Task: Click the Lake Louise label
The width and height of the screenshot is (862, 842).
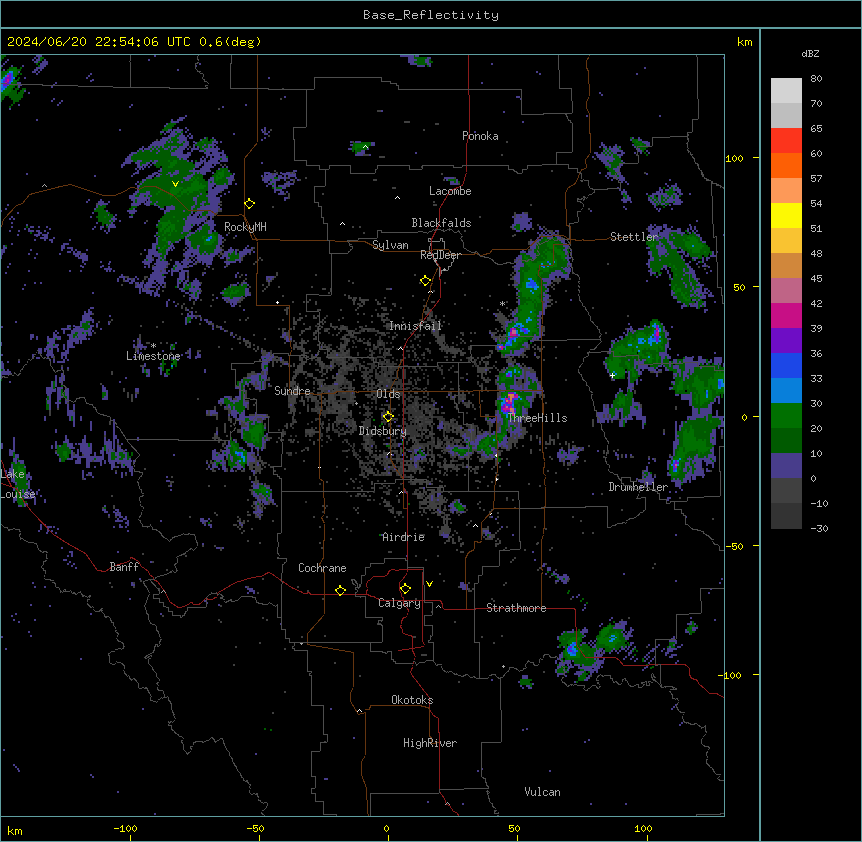Action: pyautogui.click(x=16, y=484)
